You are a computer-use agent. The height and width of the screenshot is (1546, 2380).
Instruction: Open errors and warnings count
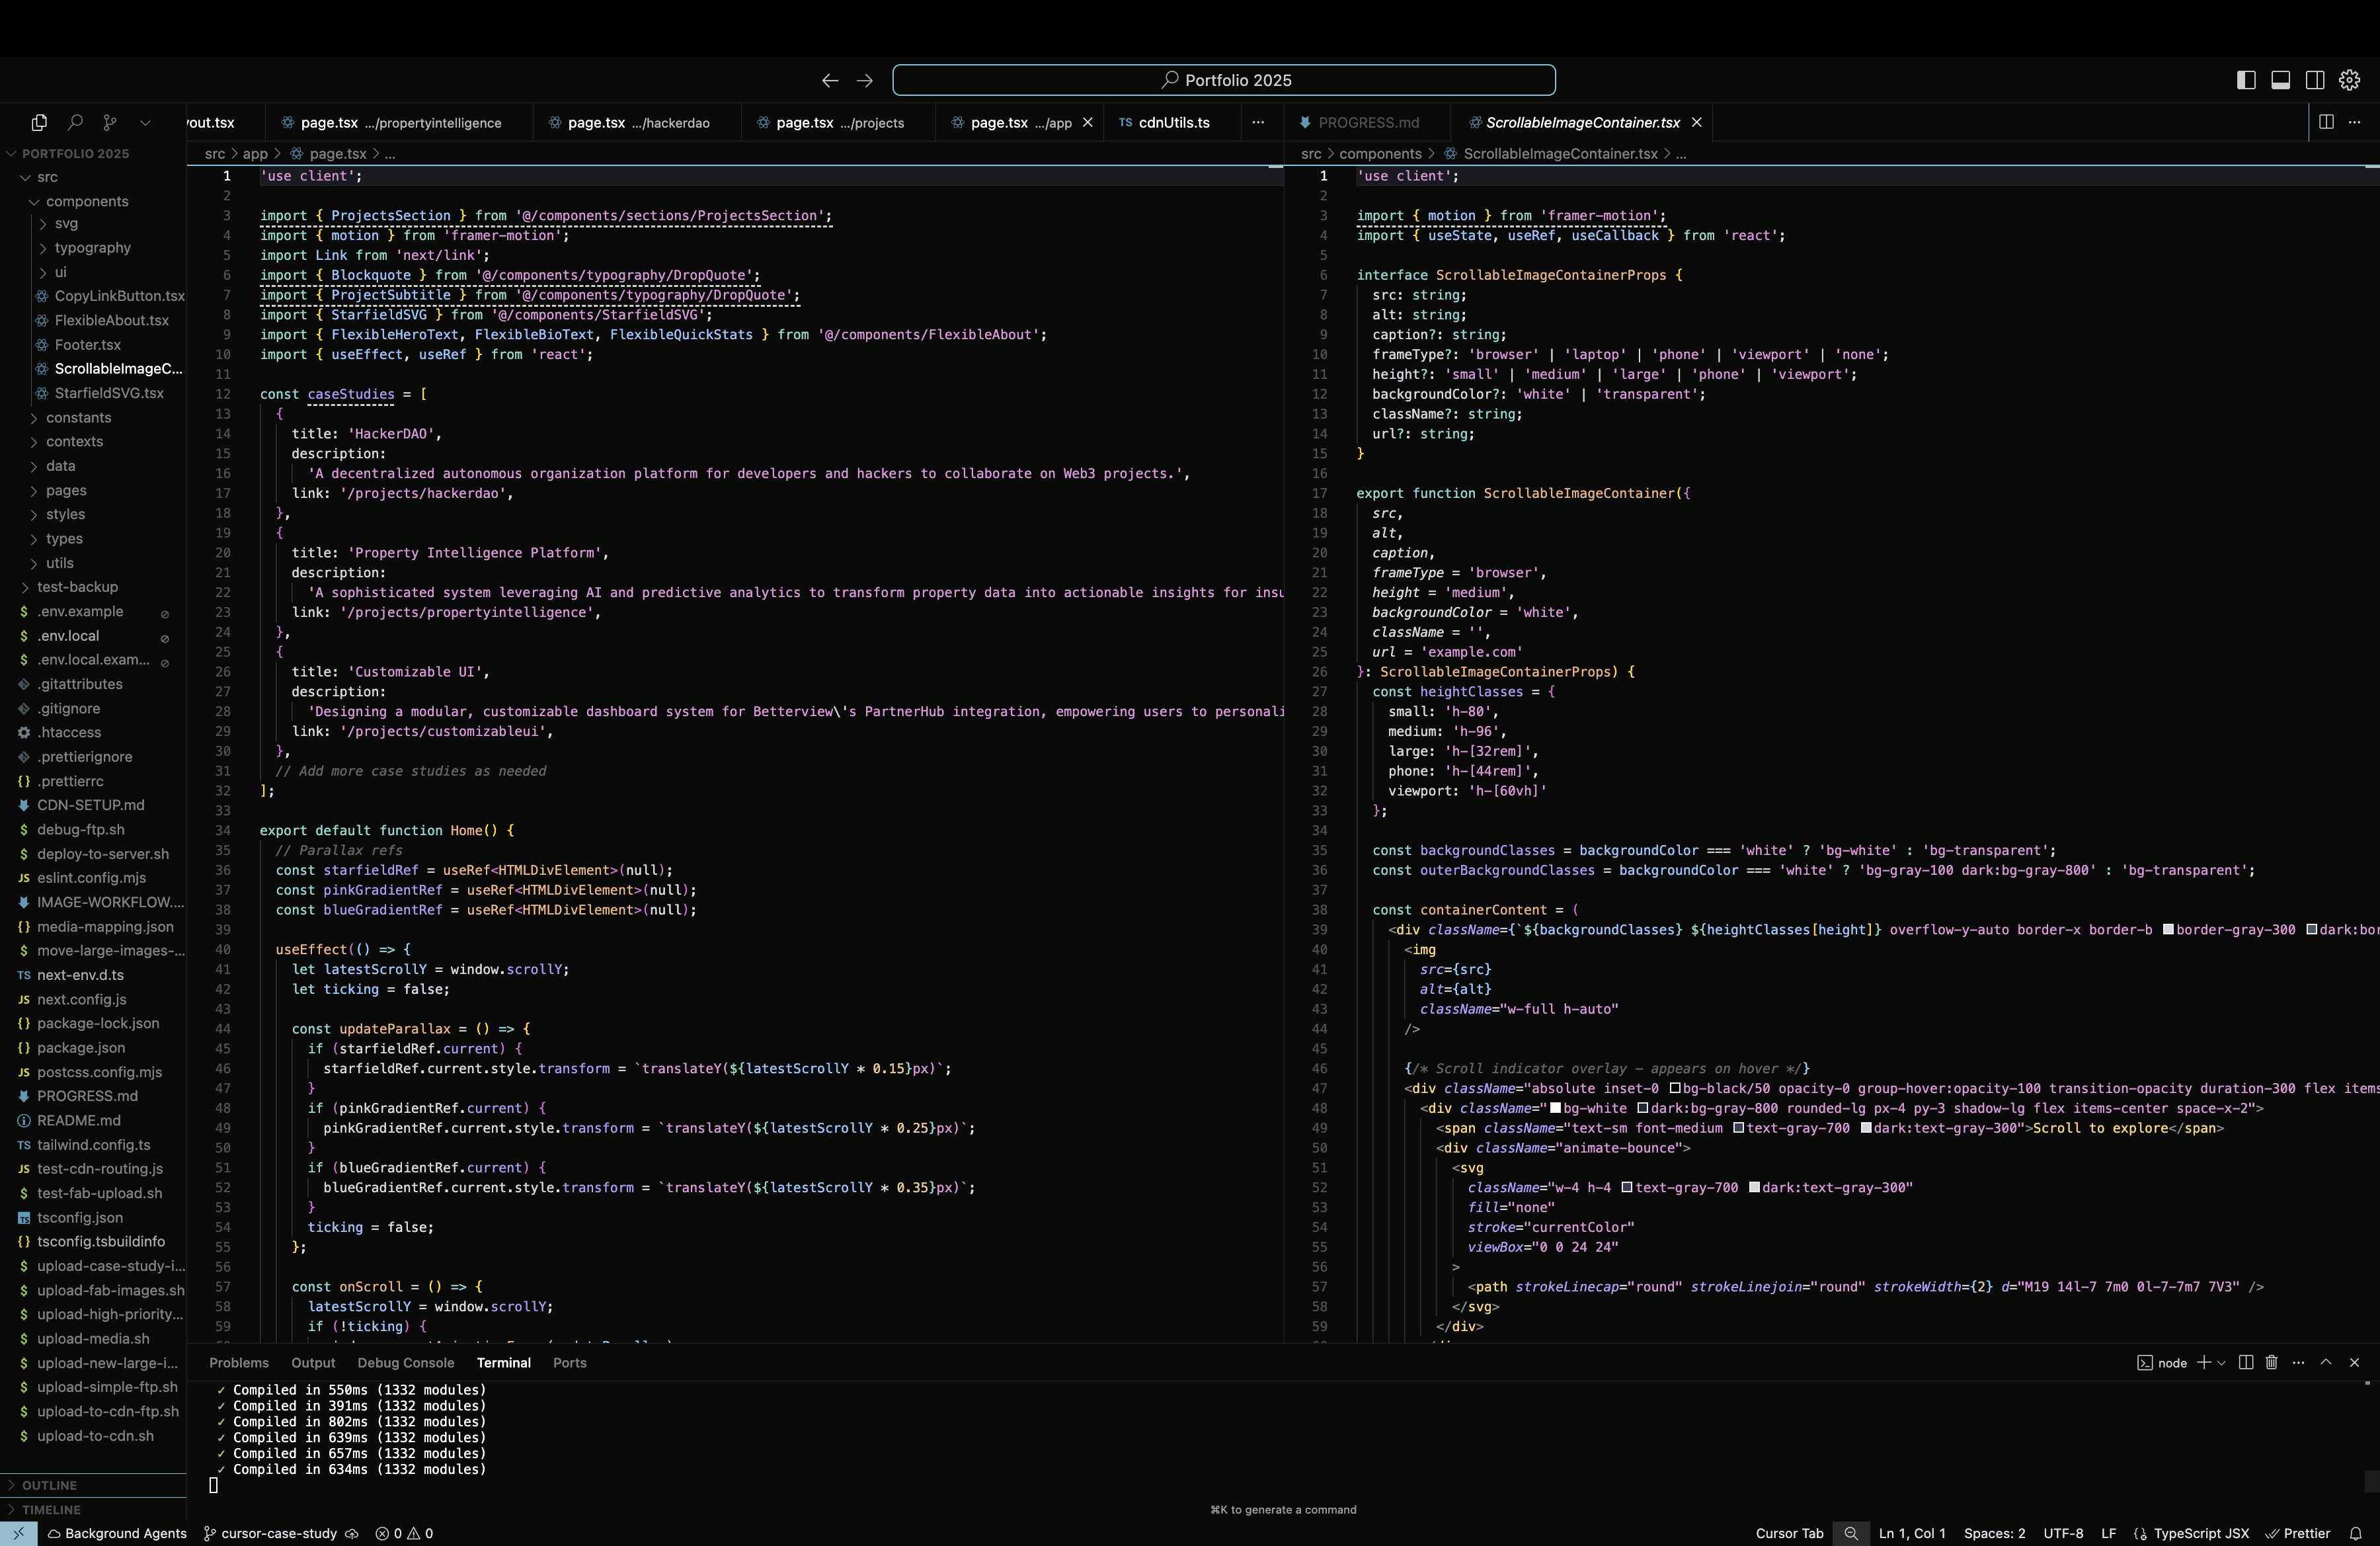[x=404, y=1534]
